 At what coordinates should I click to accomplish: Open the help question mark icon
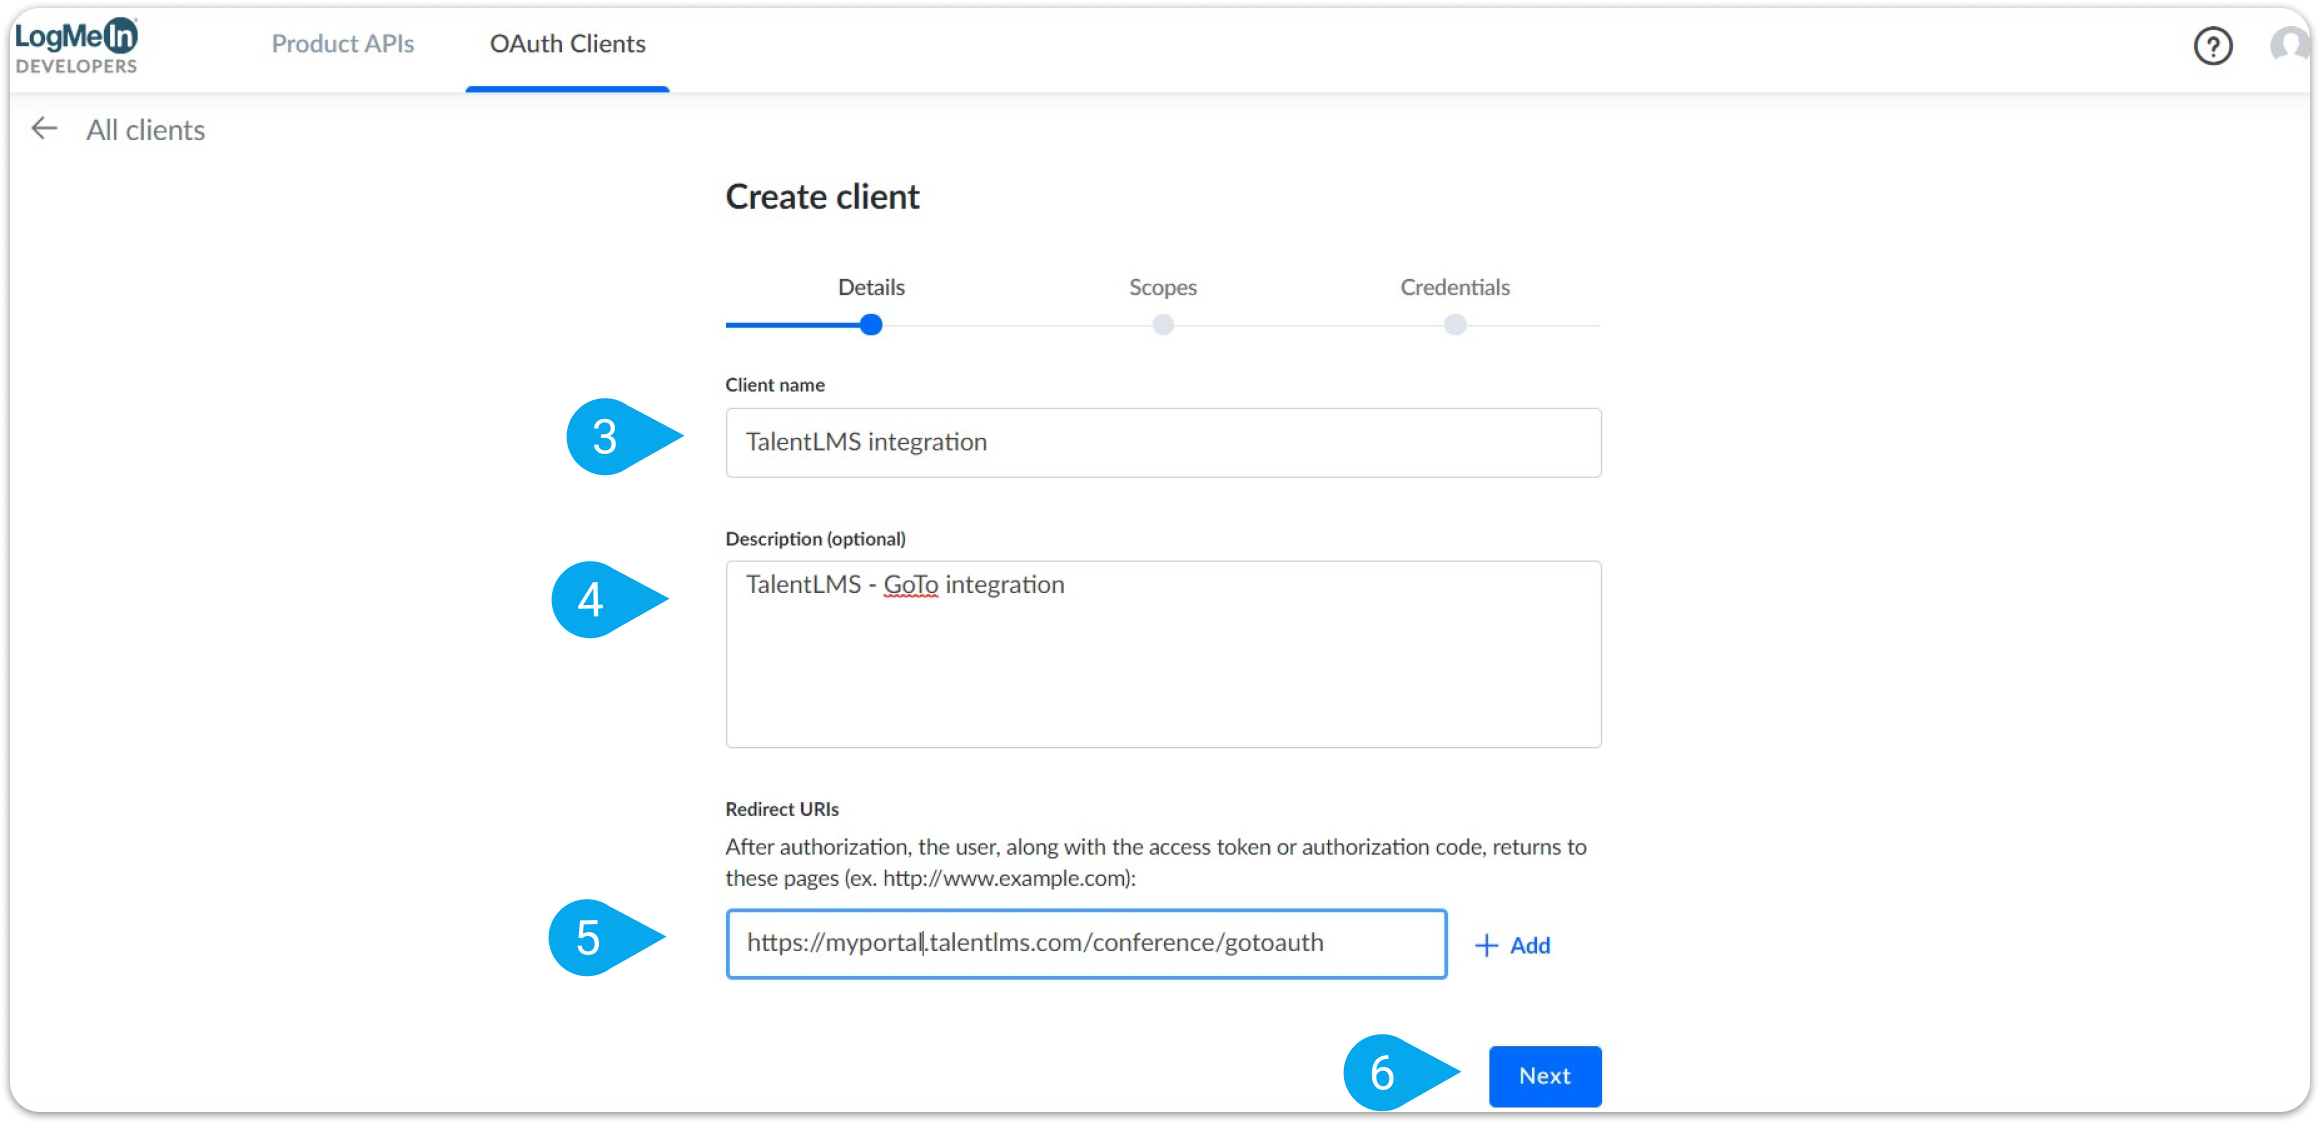(x=2212, y=46)
